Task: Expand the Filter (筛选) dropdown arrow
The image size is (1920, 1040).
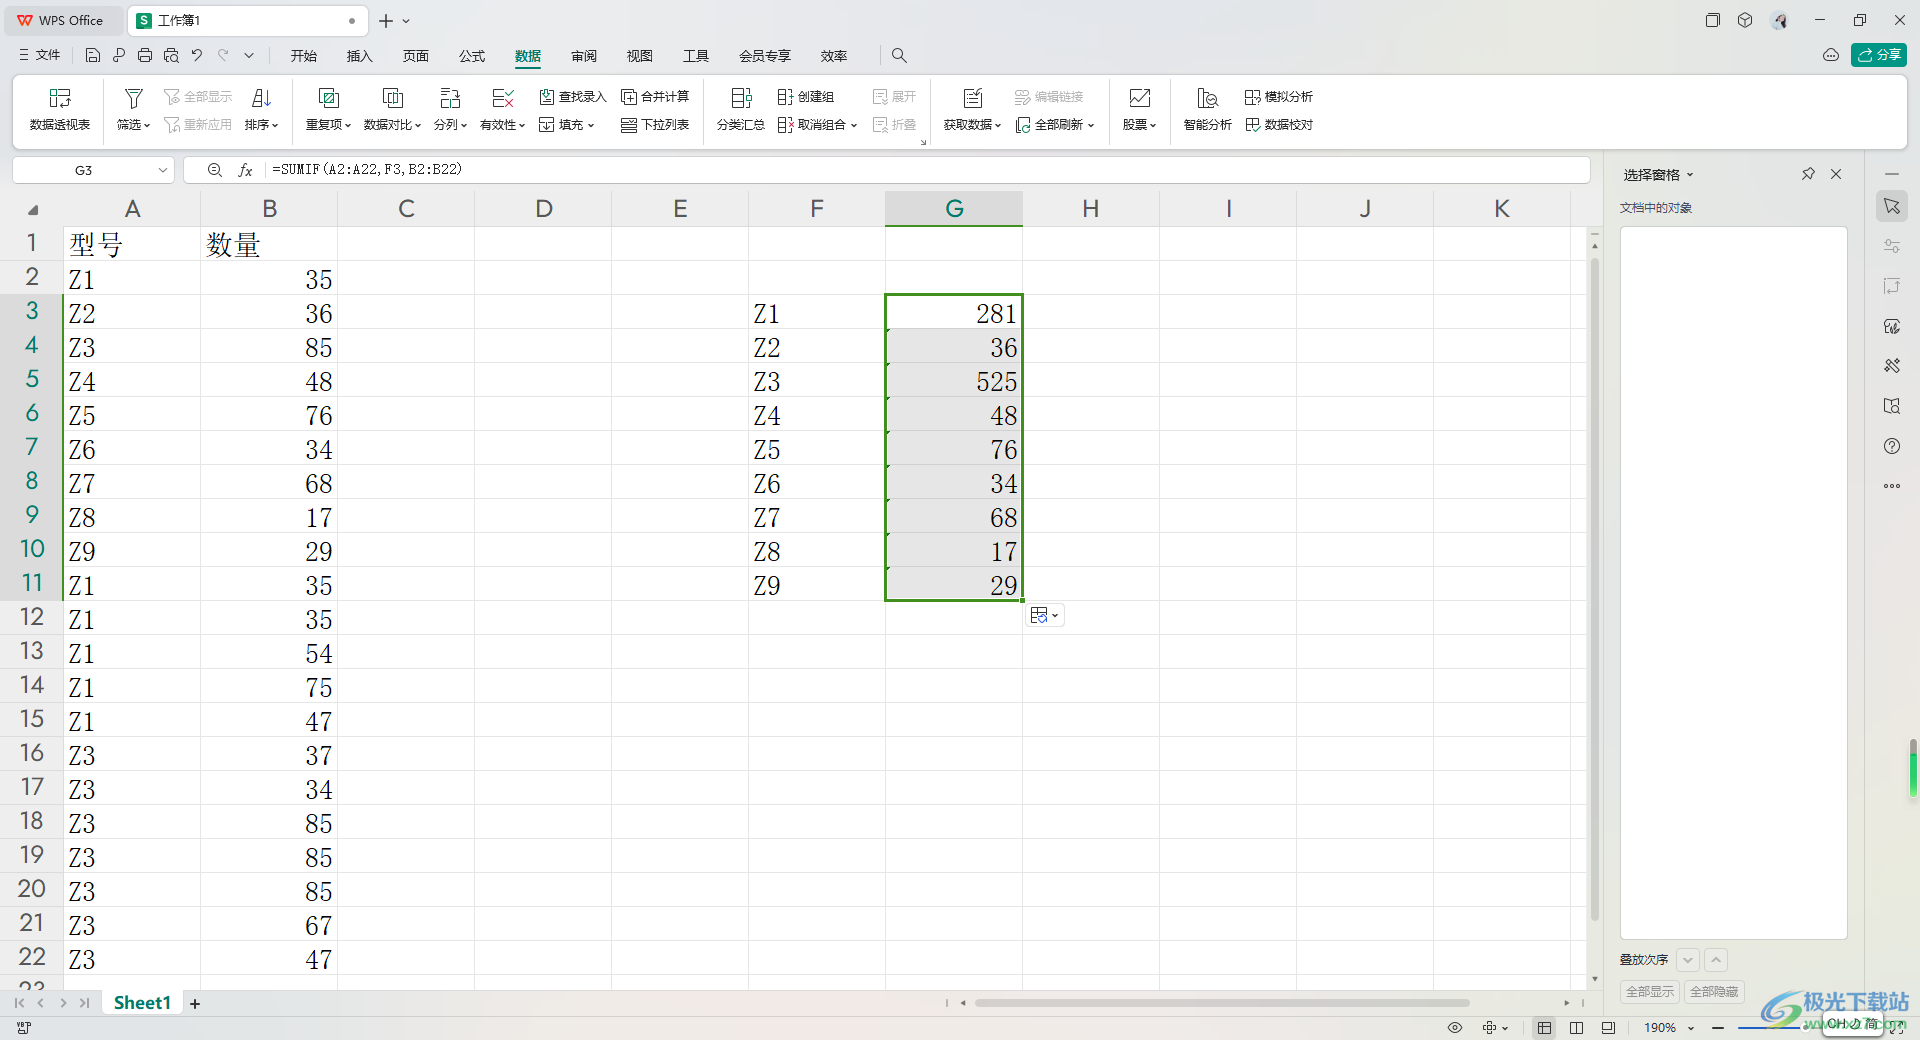Action: coord(147,126)
